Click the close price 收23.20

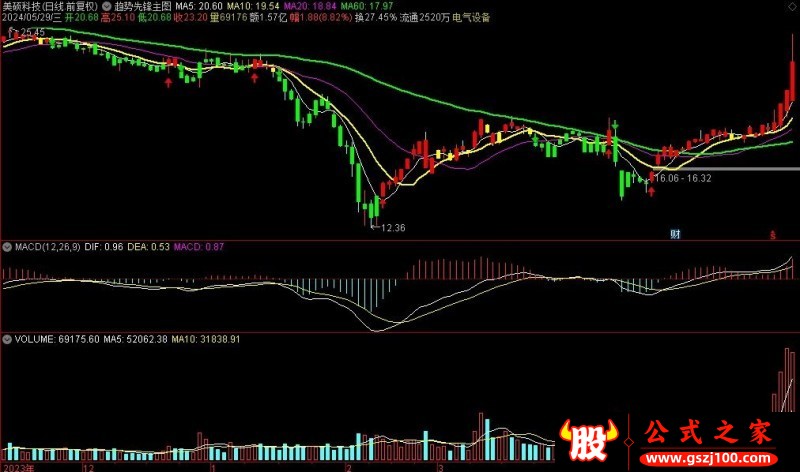pyautogui.click(x=190, y=18)
